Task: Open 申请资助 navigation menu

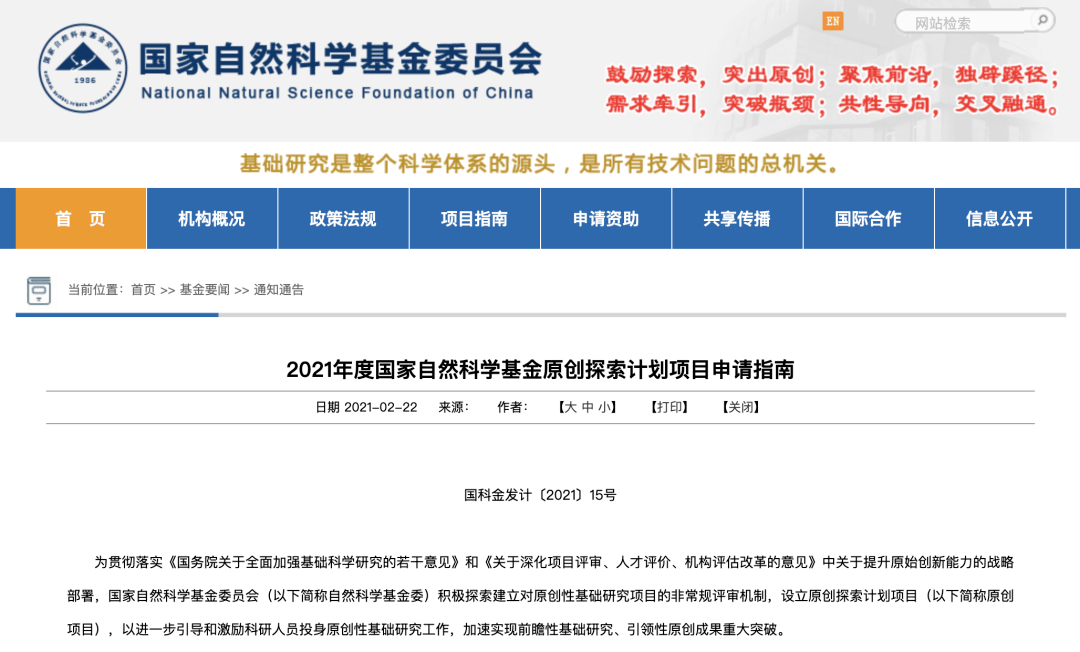Action: (606, 218)
